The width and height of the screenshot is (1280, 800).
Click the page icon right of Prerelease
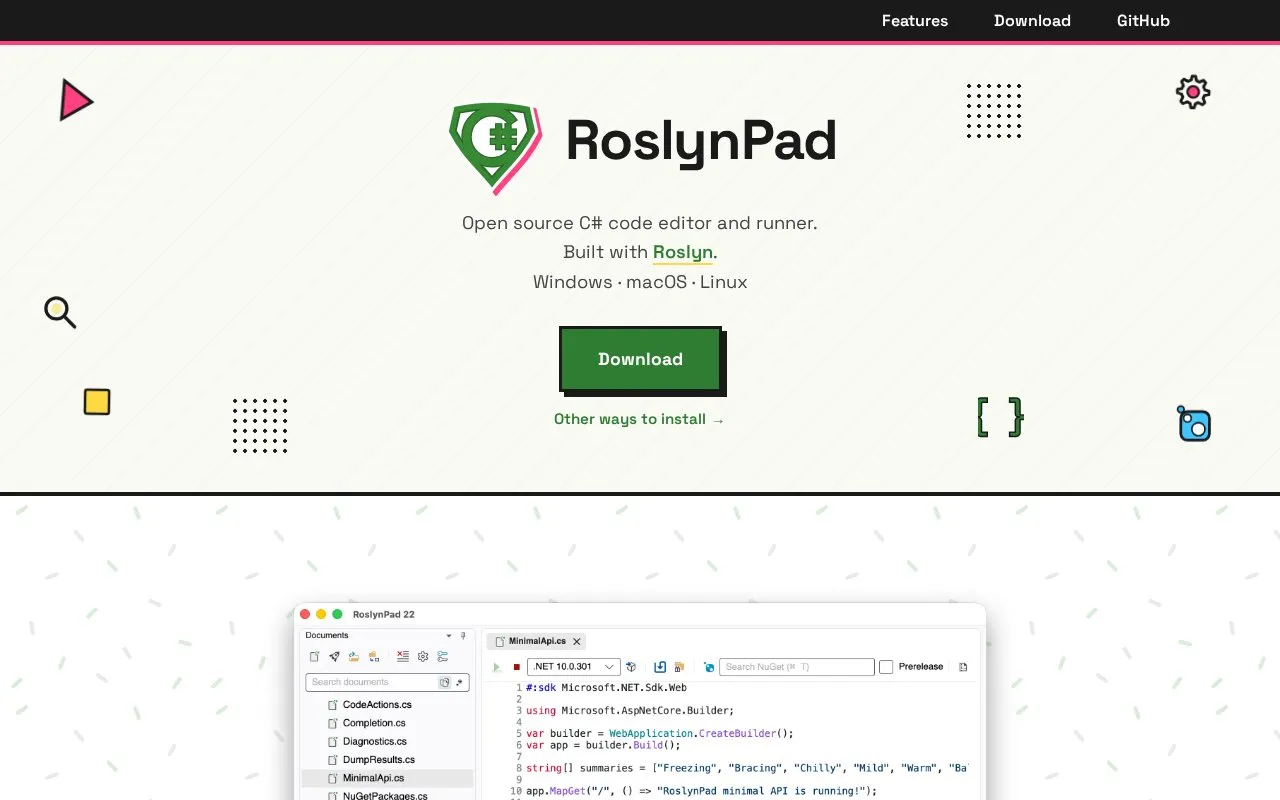pos(963,667)
